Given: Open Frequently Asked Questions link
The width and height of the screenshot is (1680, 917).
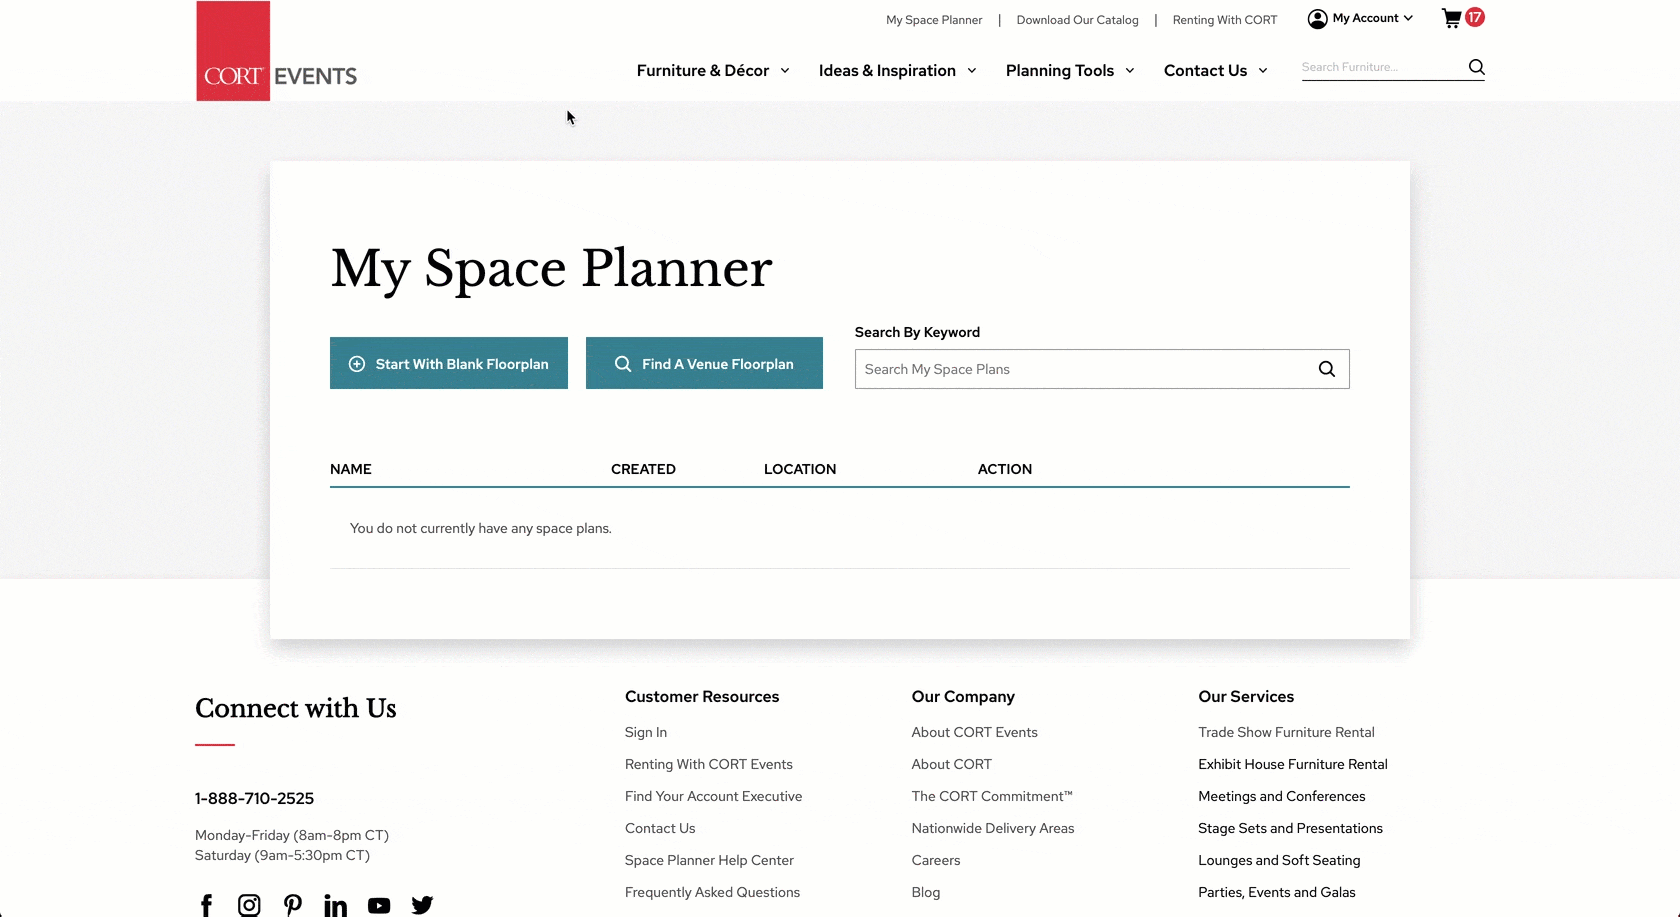Looking at the screenshot, I should tap(712, 892).
